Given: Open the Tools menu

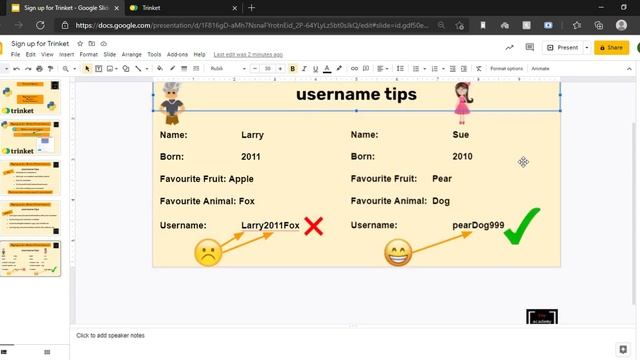Looking at the screenshot, I should tap(154, 54).
